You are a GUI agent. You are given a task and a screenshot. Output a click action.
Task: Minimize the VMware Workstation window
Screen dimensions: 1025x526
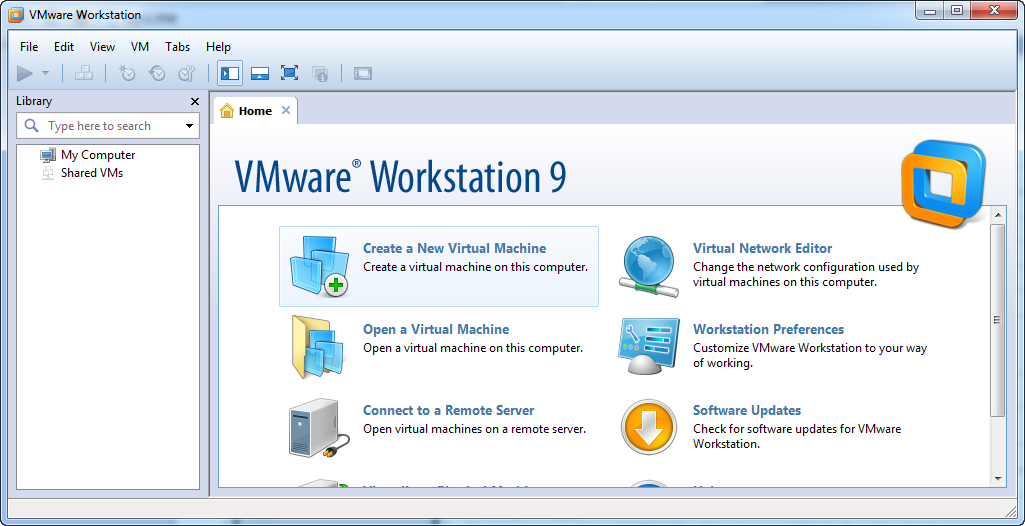pos(931,10)
